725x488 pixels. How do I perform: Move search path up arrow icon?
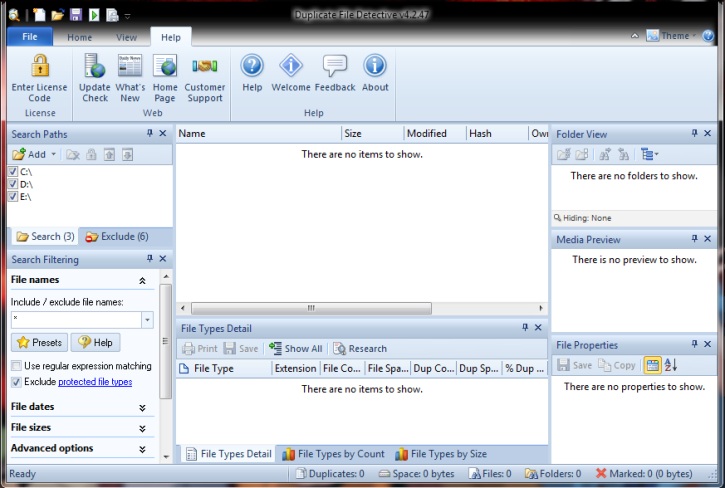109,154
